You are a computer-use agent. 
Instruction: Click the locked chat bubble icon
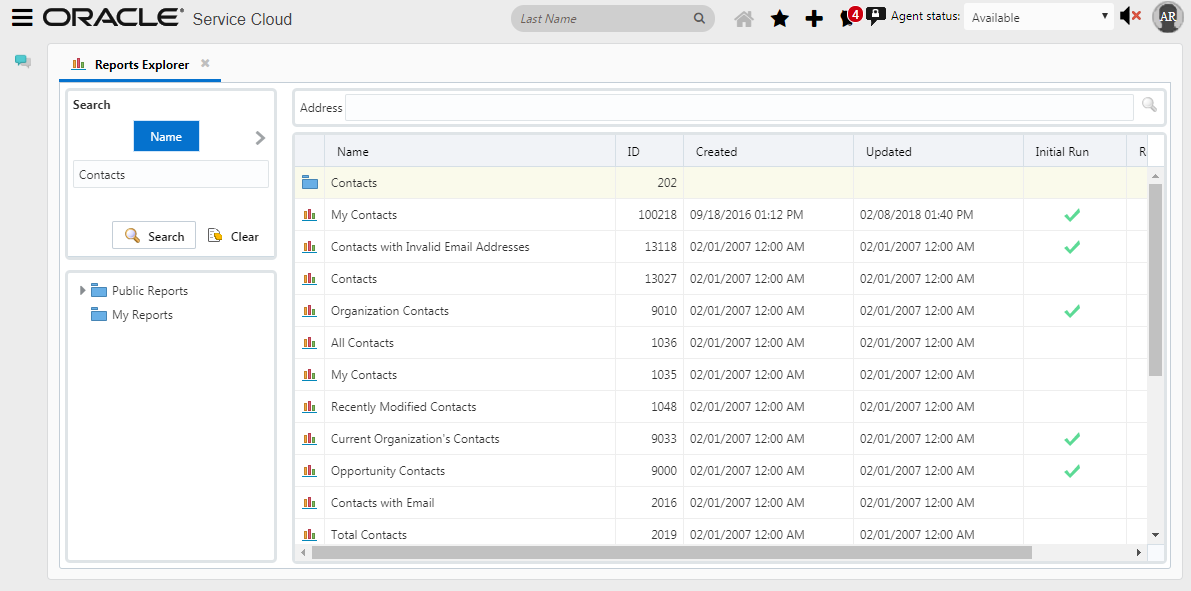click(876, 17)
